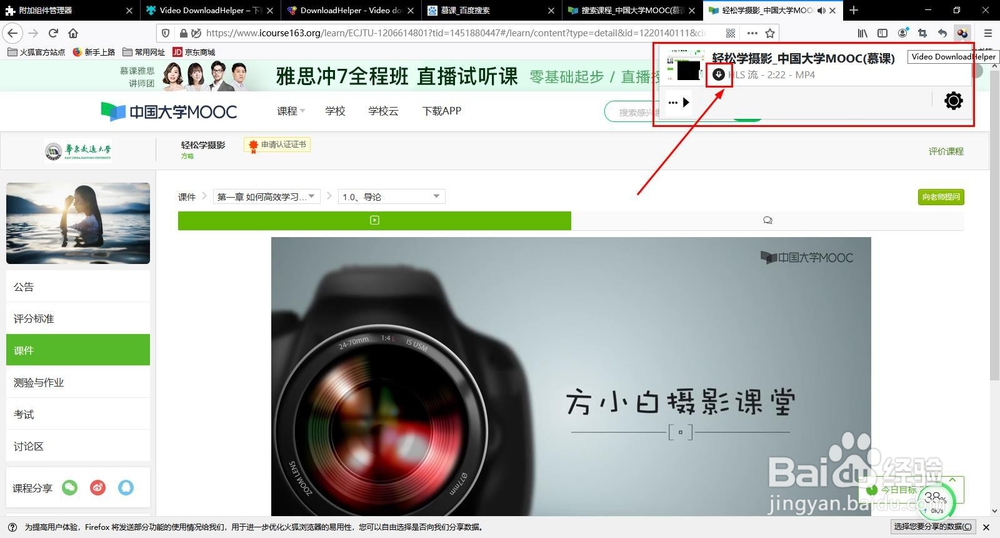The height and width of the screenshot is (538, 1000).
Task: Toggle the Firefox sidebar icon
Action: point(883,33)
